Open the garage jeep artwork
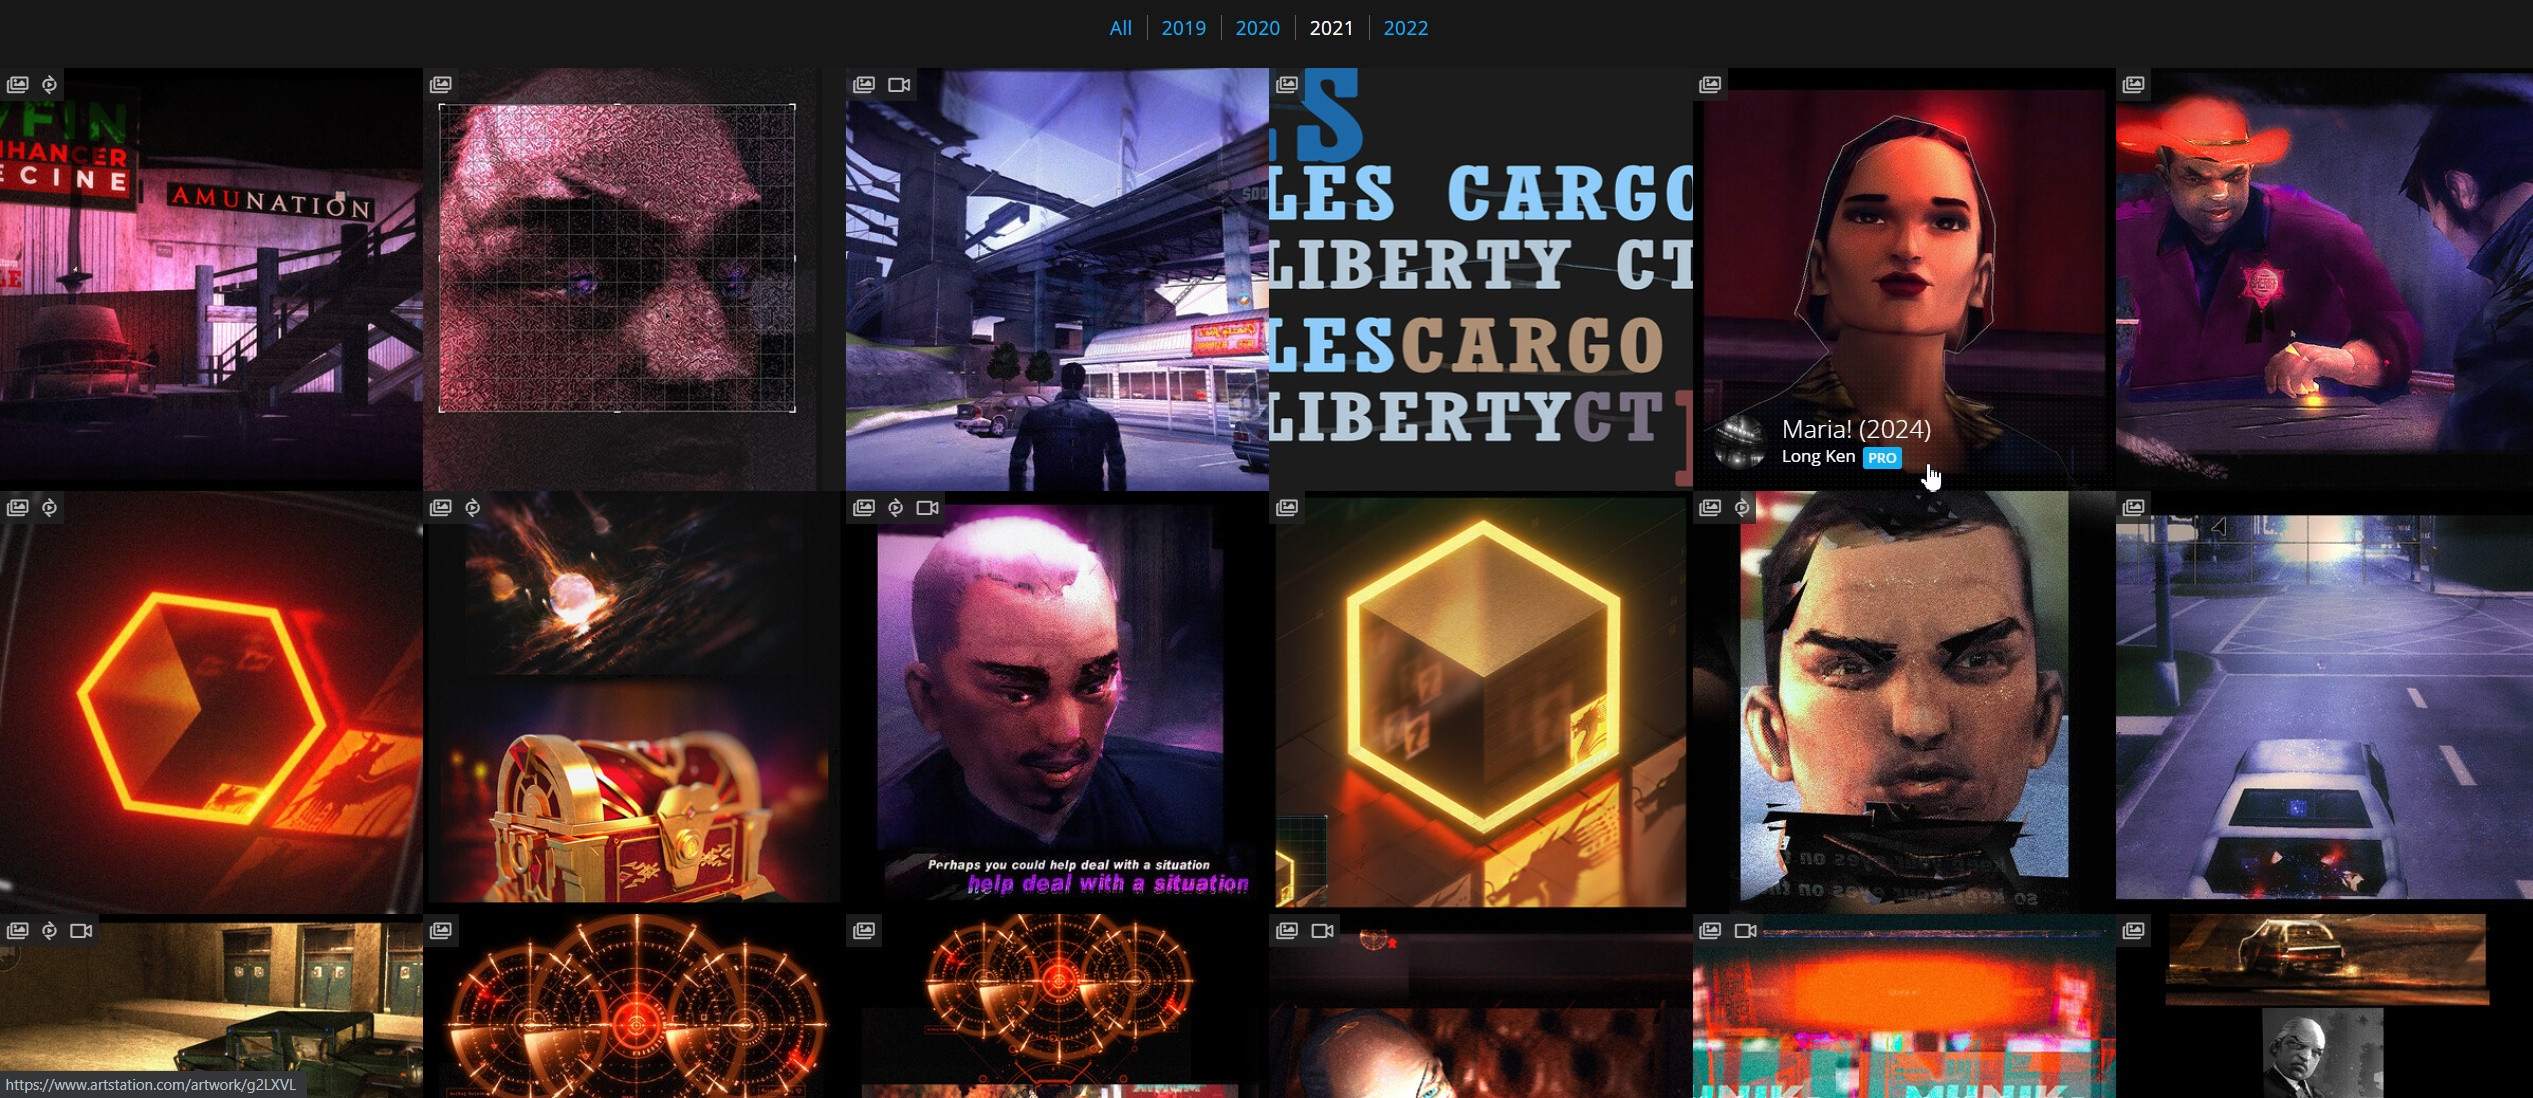 (x=211, y=1006)
